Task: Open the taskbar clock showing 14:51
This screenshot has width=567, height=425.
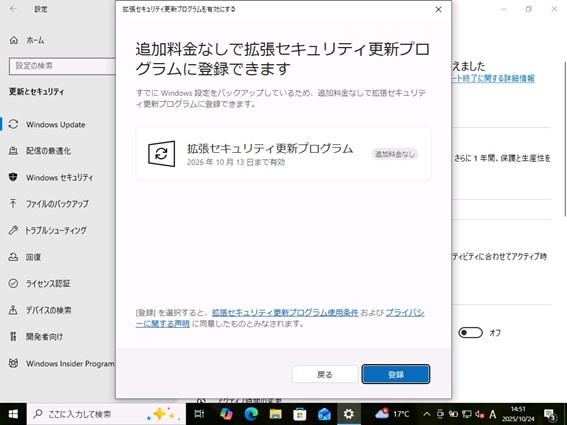Action: [518, 414]
